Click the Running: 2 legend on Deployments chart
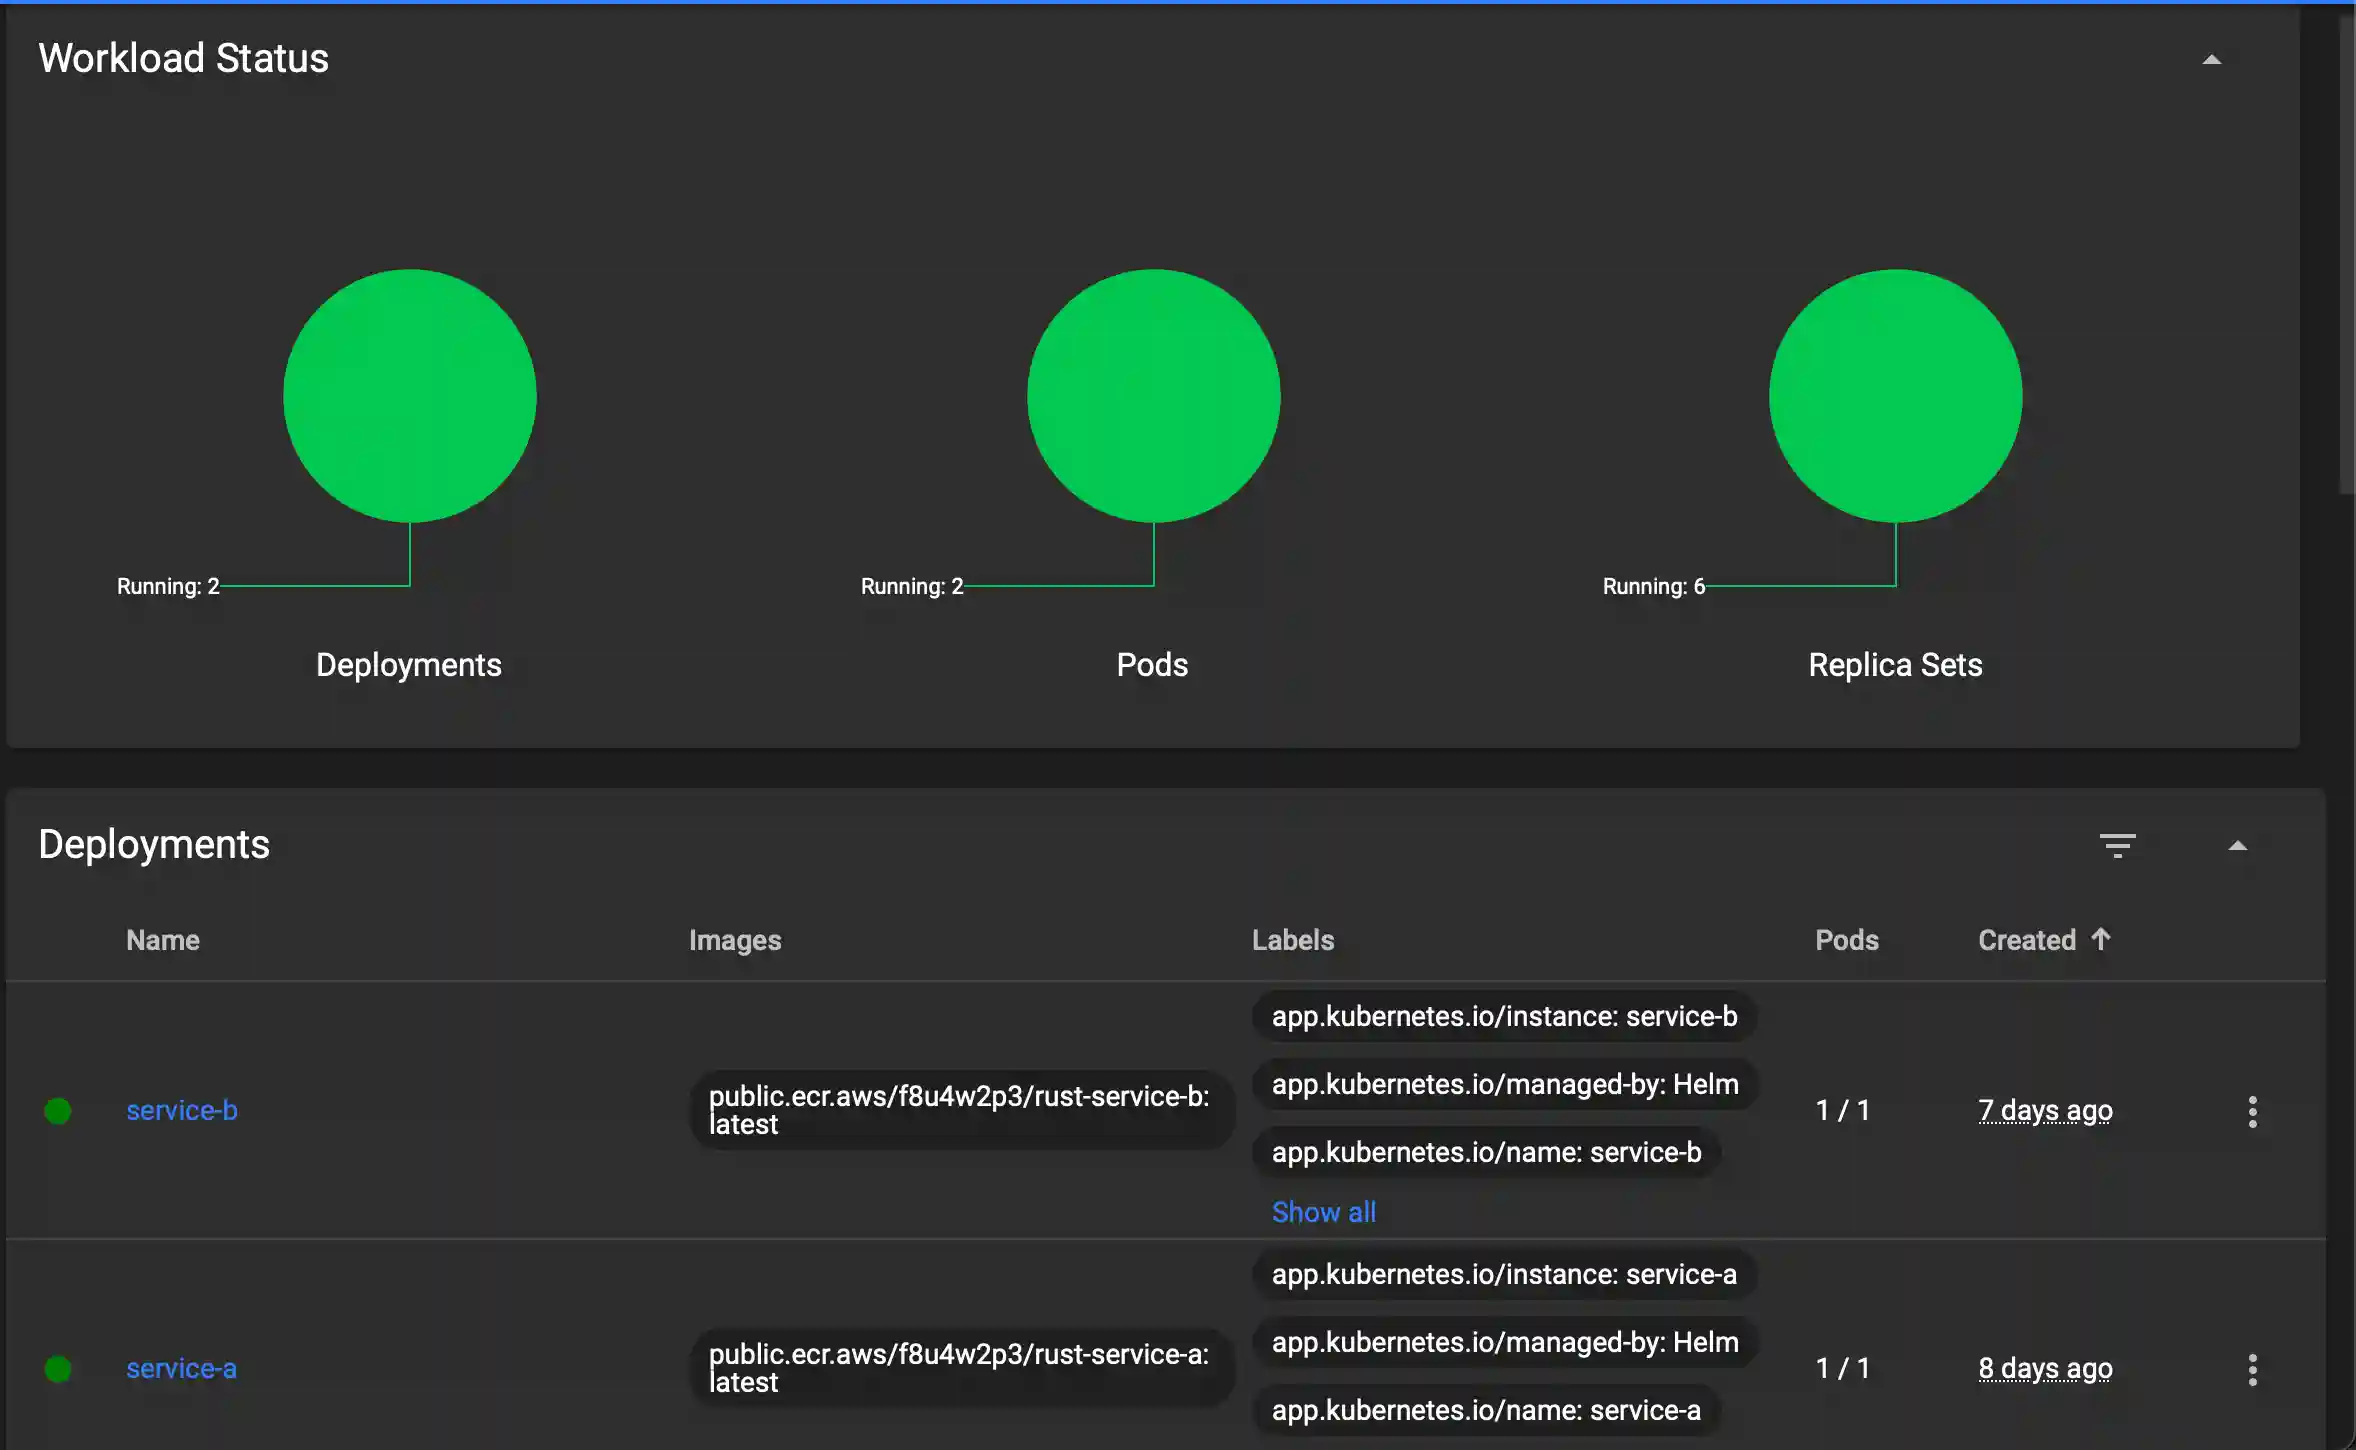The image size is (2356, 1450). tap(167, 586)
